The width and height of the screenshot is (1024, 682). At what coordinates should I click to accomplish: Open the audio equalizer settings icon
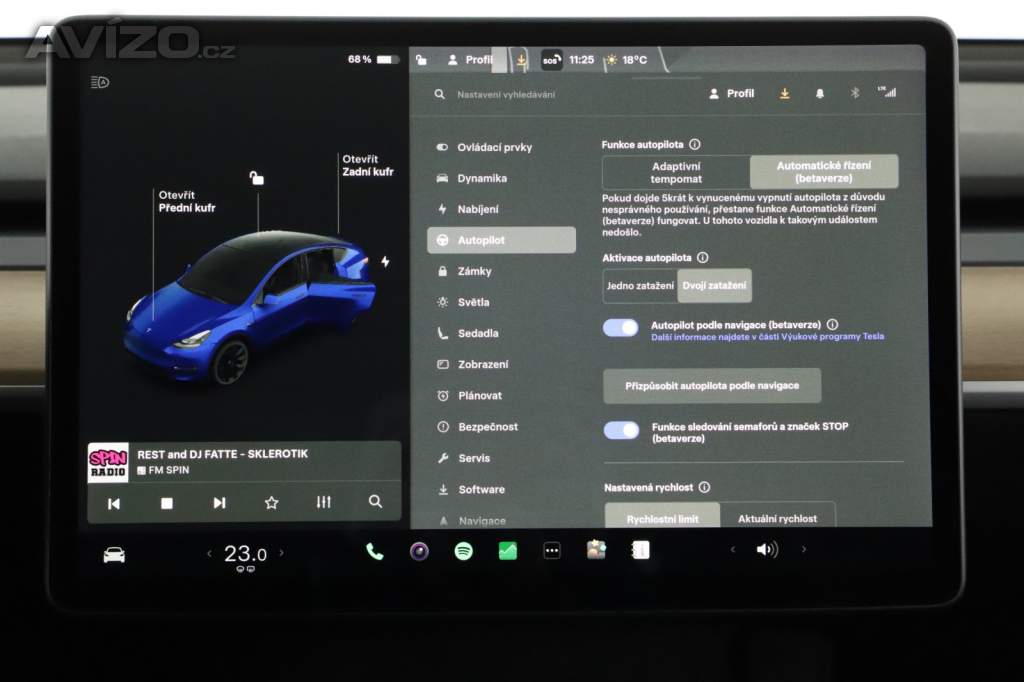click(323, 502)
